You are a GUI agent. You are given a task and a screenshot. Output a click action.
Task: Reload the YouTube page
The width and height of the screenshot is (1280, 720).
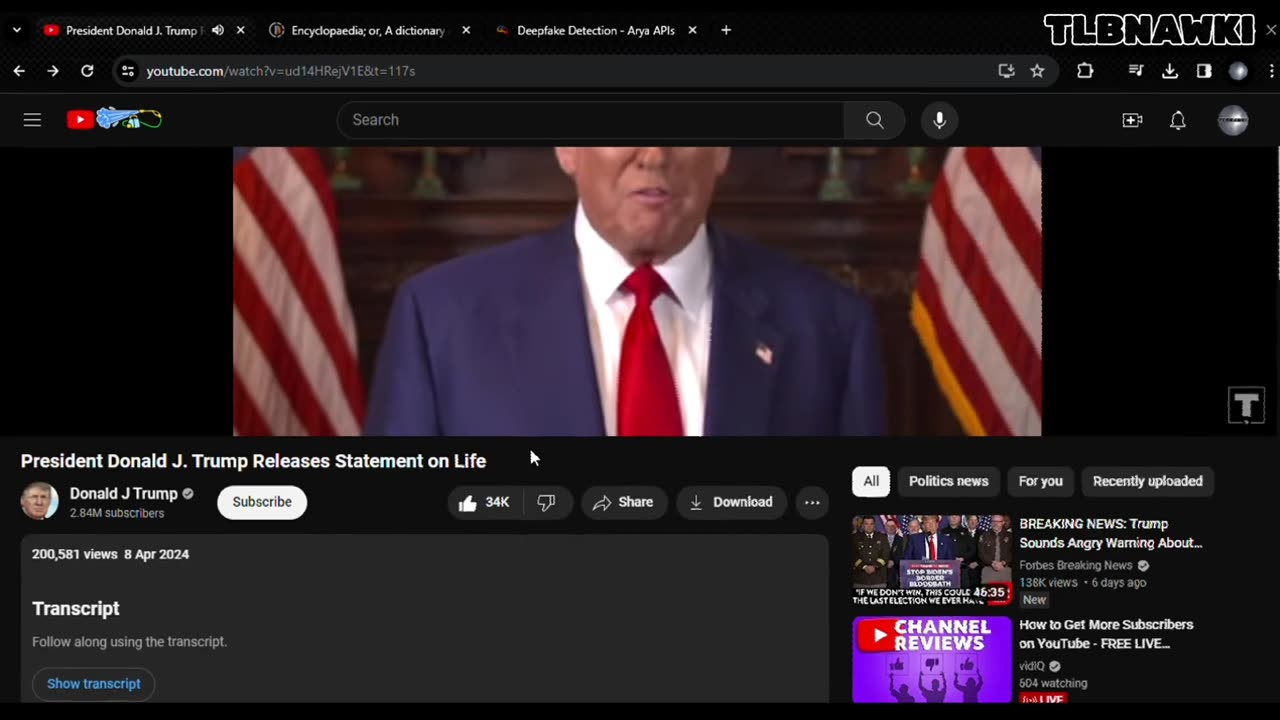[87, 71]
